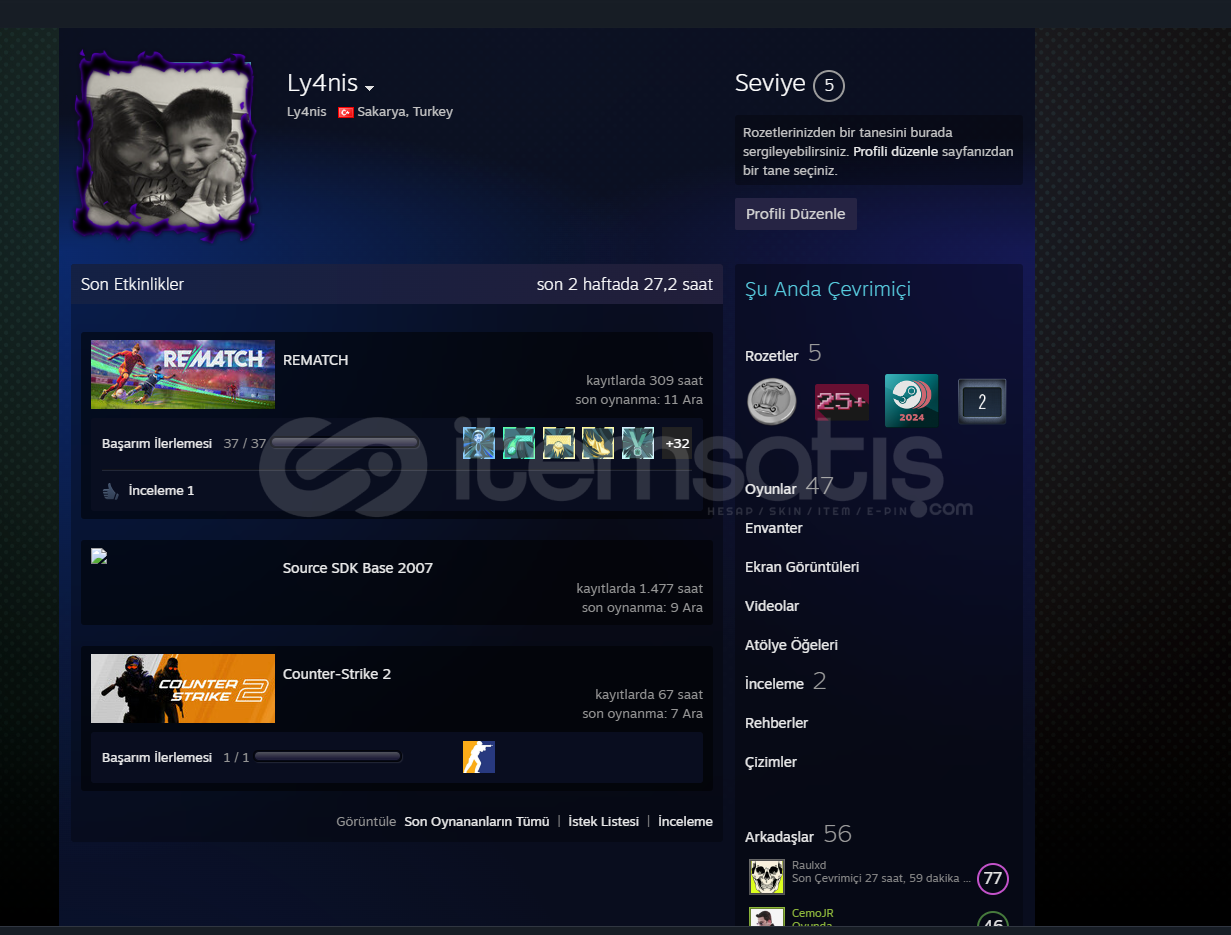Screen dimensions: 1231x935
Task: Click the Steam 2024 badge
Action: (x=912, y=401)
